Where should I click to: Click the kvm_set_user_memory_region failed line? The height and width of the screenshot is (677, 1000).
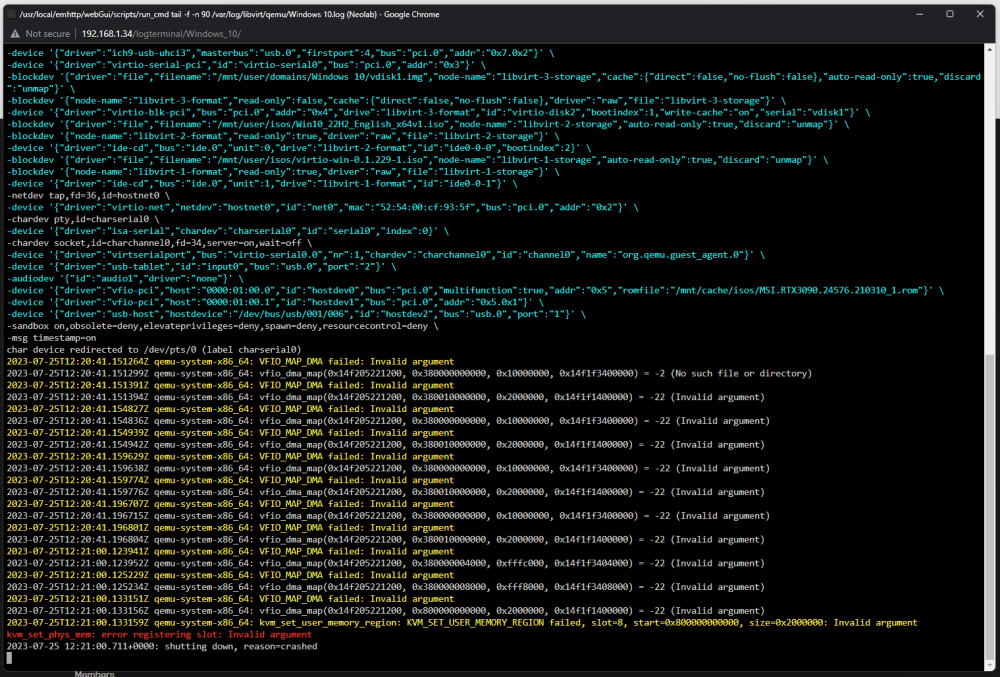tap(462, 623)
